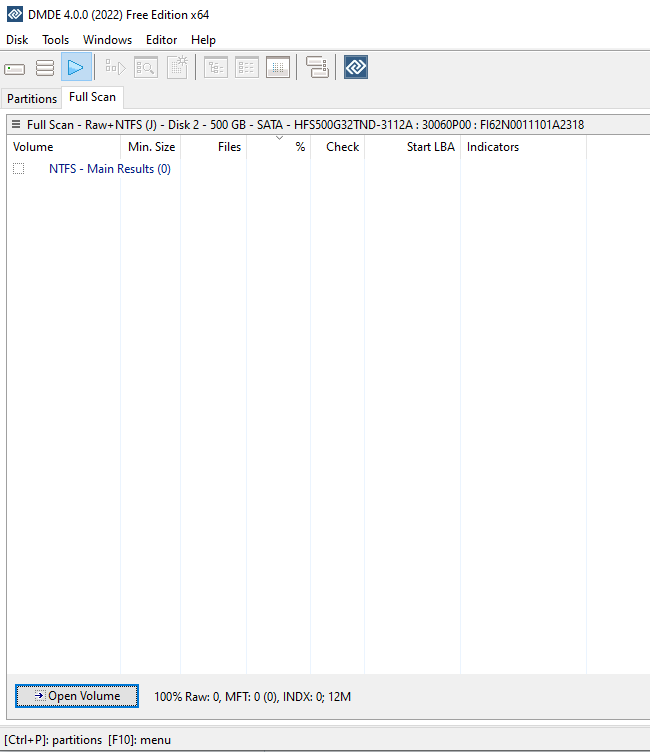
Task: Click status bar '[Ctrl+P]: partitions' hint
Action: [53, 740]
